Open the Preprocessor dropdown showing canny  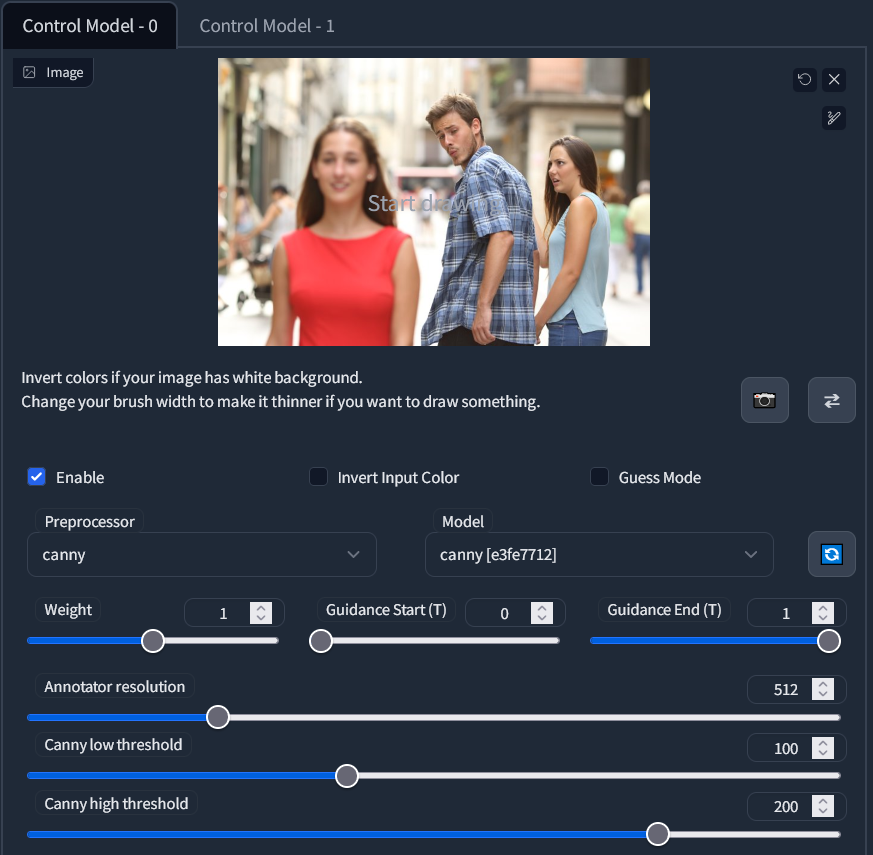click(x=201, y=554)
